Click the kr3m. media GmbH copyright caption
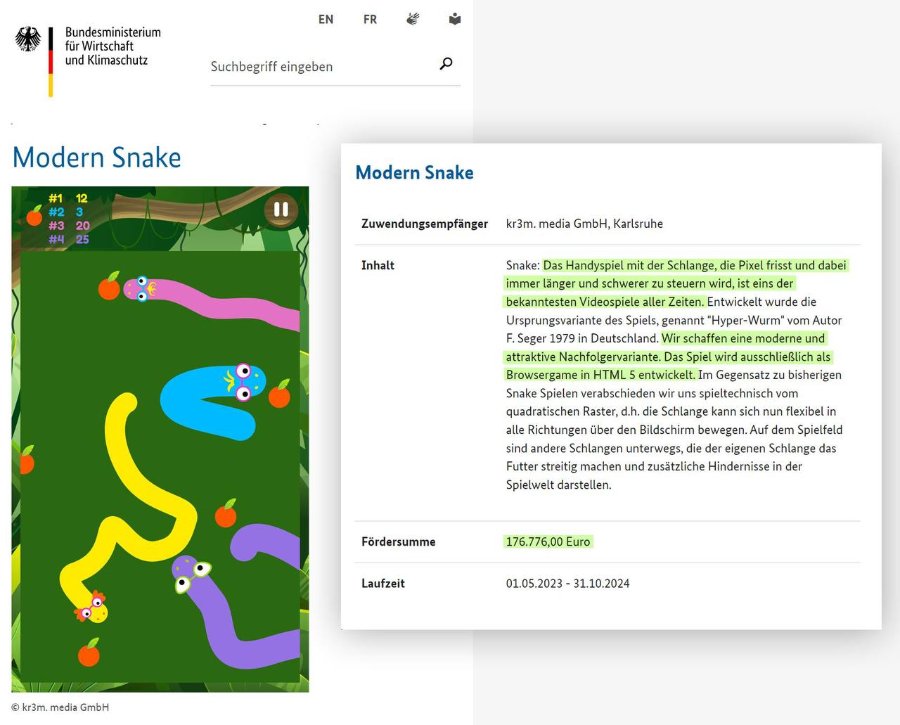Screen dimensions: 900x725 click(x=60, y=707)
